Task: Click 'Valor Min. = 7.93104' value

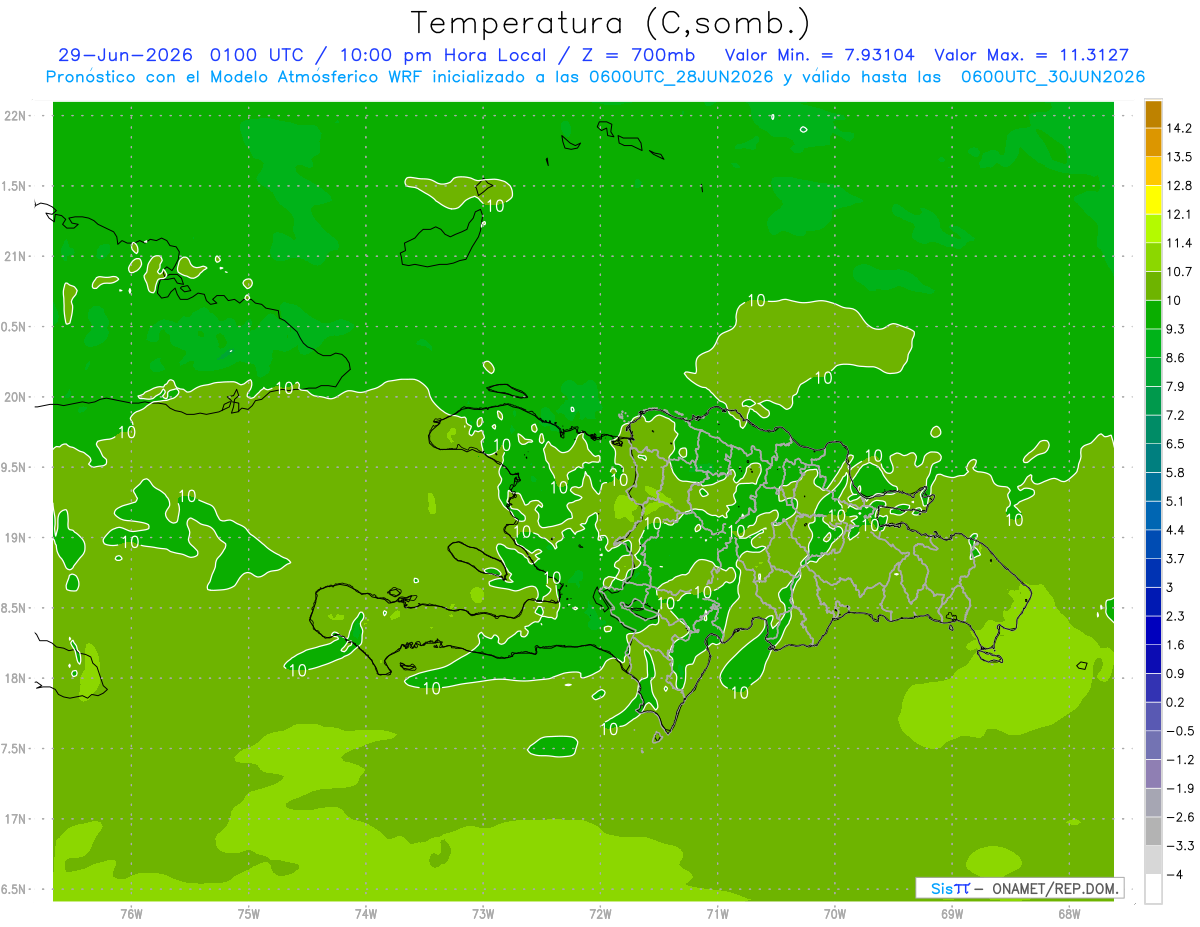Action: click(819, 55)
